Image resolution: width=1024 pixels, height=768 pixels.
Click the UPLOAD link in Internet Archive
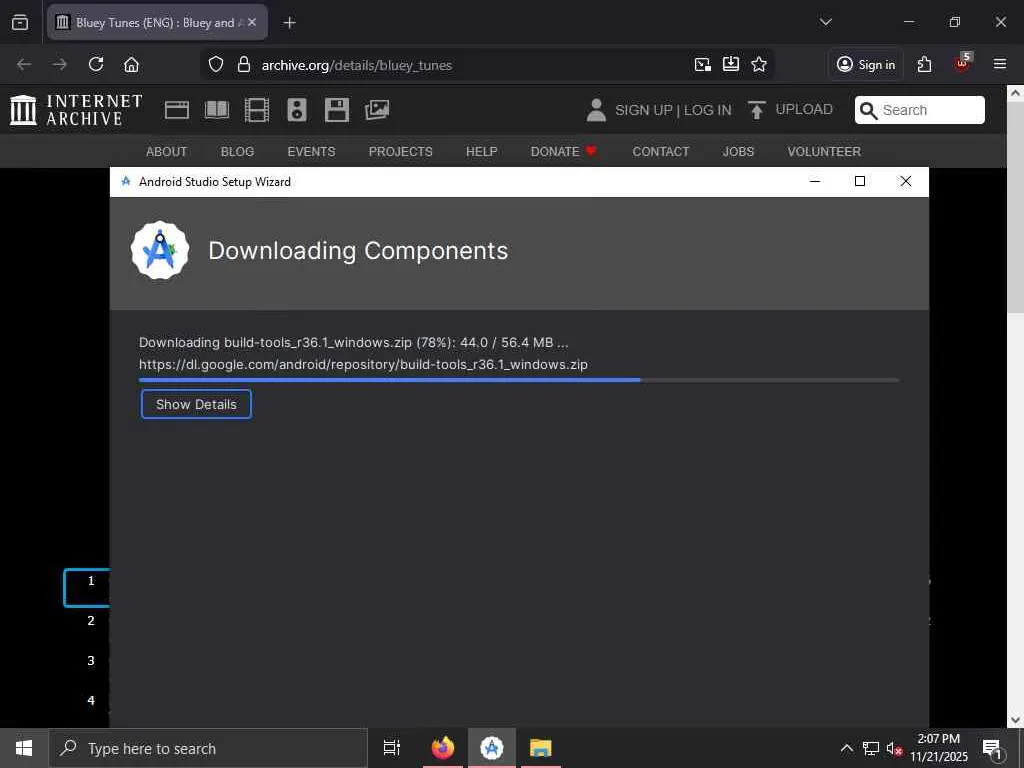click(791, 110)
